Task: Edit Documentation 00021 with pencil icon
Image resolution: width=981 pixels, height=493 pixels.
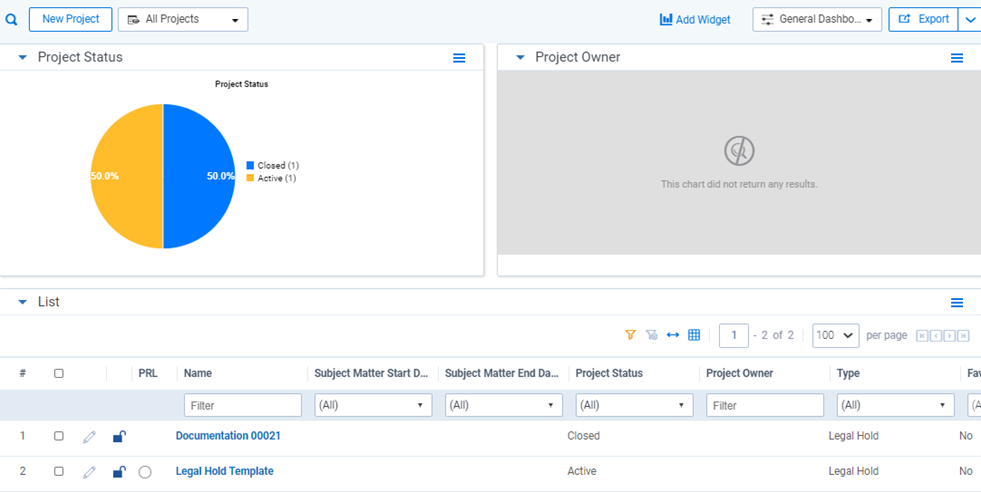Action: [89, 437]
